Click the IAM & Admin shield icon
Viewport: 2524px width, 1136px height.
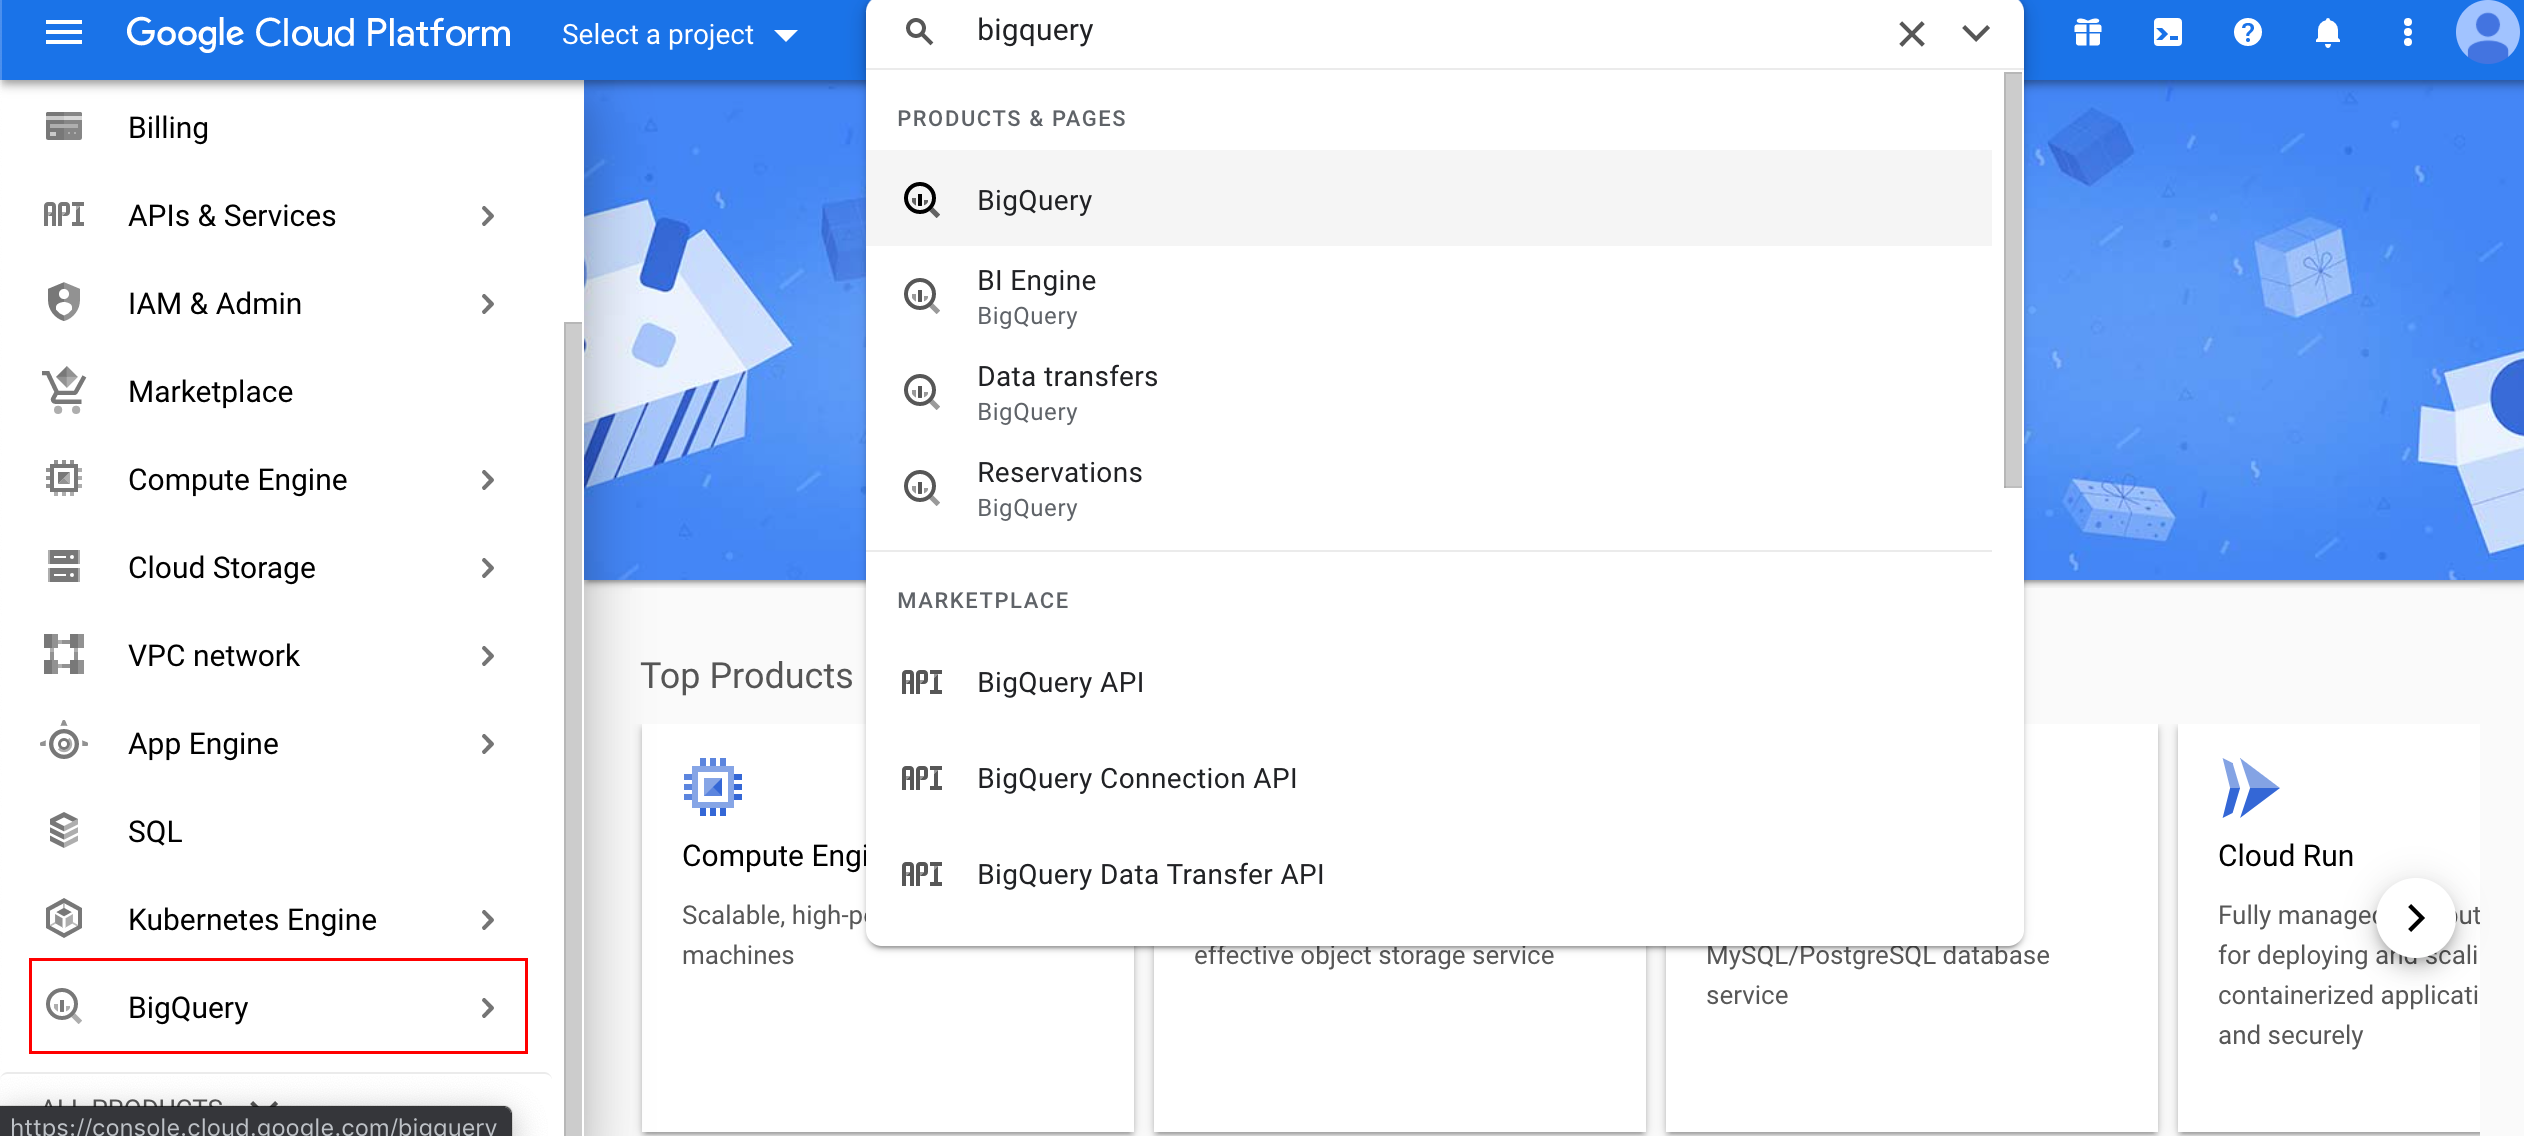click(x=64, y=302)
